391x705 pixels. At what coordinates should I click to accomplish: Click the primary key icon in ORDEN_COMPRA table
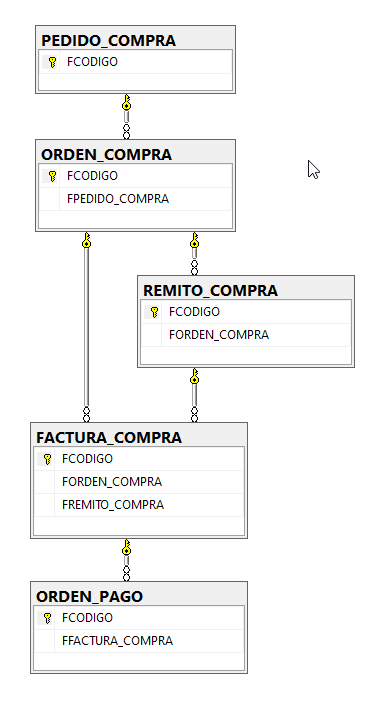tap(52, 176)
